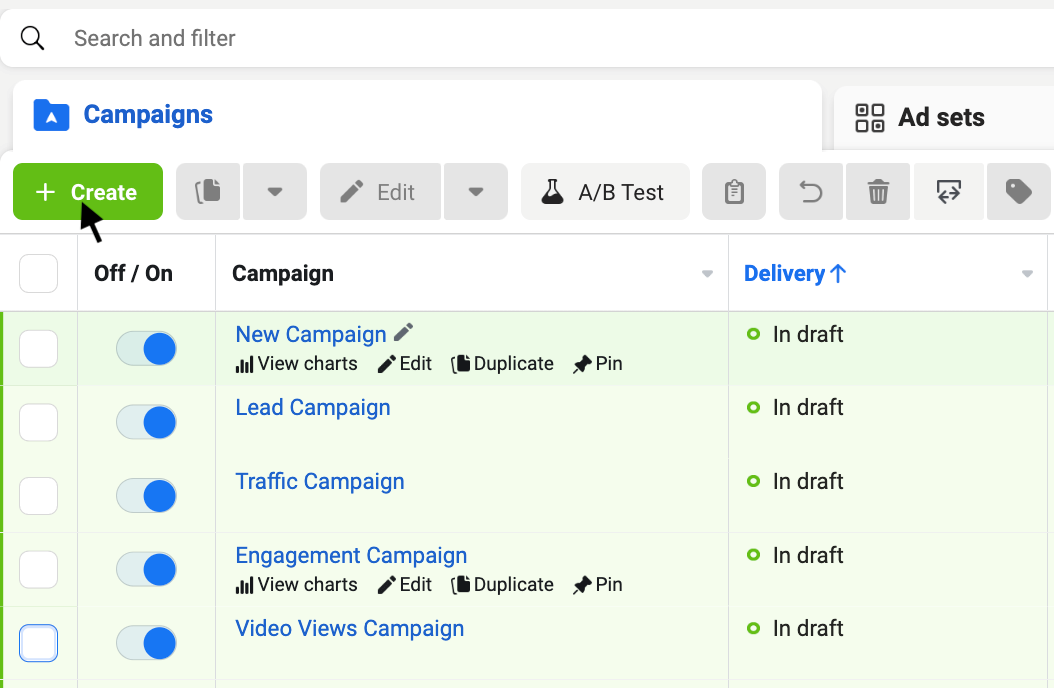This screenshot has width=1054, height=688.
Task: Switch to the Ad sets tab
Action: pos(944,118)
